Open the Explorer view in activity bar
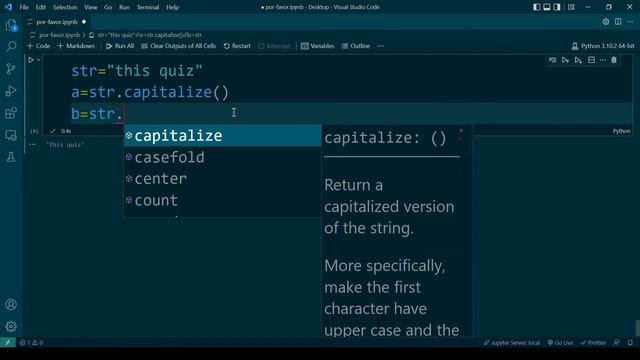Viewport: 640px width, 360px height. 11,25
